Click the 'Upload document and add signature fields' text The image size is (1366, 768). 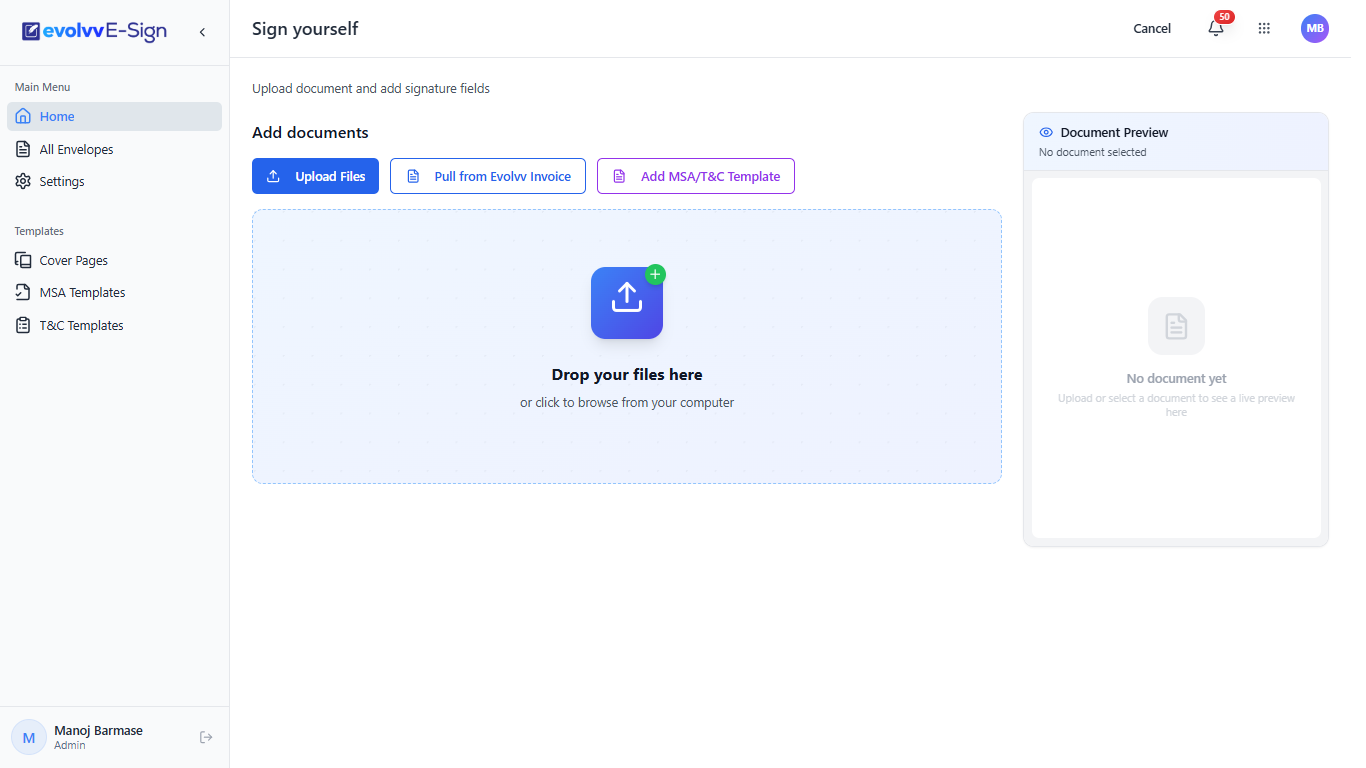371,89
